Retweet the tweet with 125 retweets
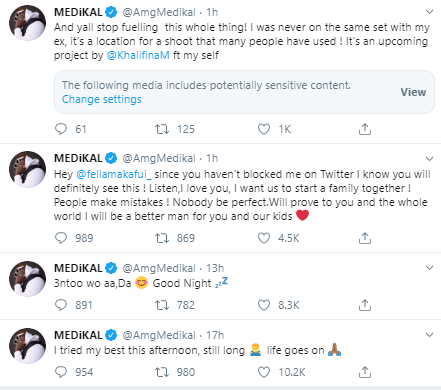 162,129
